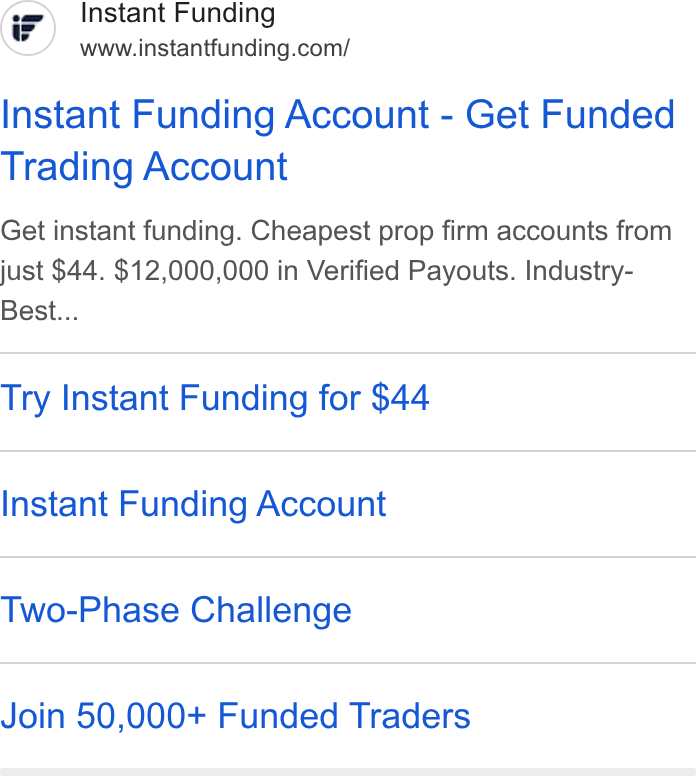Click "$12,000,000 in Verified Payouts" text
Image resolution: width=696 pixels, height=776 pixels.
click(311, 271)
